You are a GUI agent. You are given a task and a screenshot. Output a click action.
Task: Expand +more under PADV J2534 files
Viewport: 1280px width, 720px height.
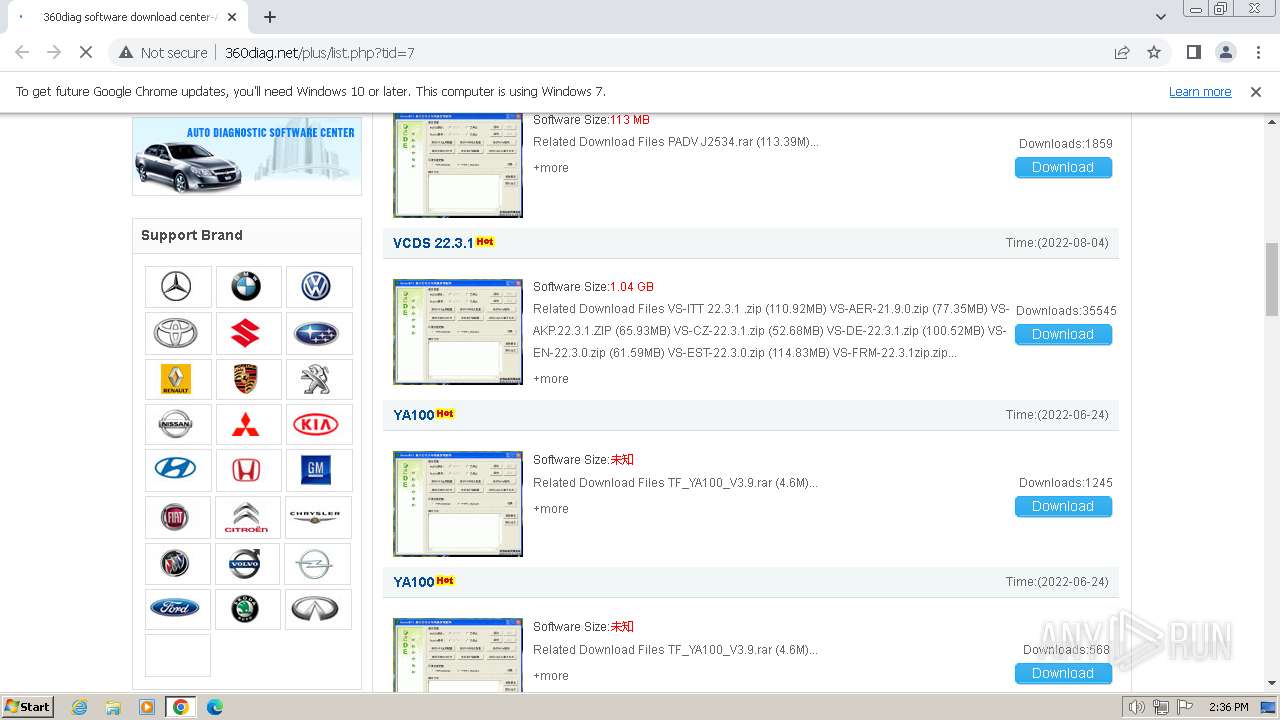coord(551,168)
